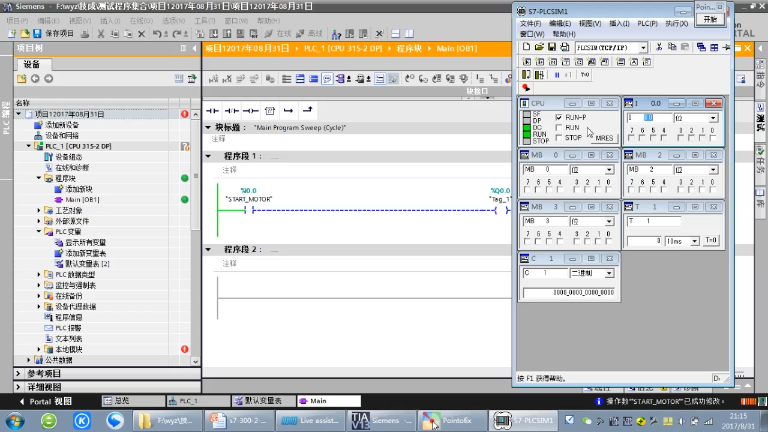The image size is (768, 432).
Task: Save project in TIA Portal toolbar
Action: (37, 33)
